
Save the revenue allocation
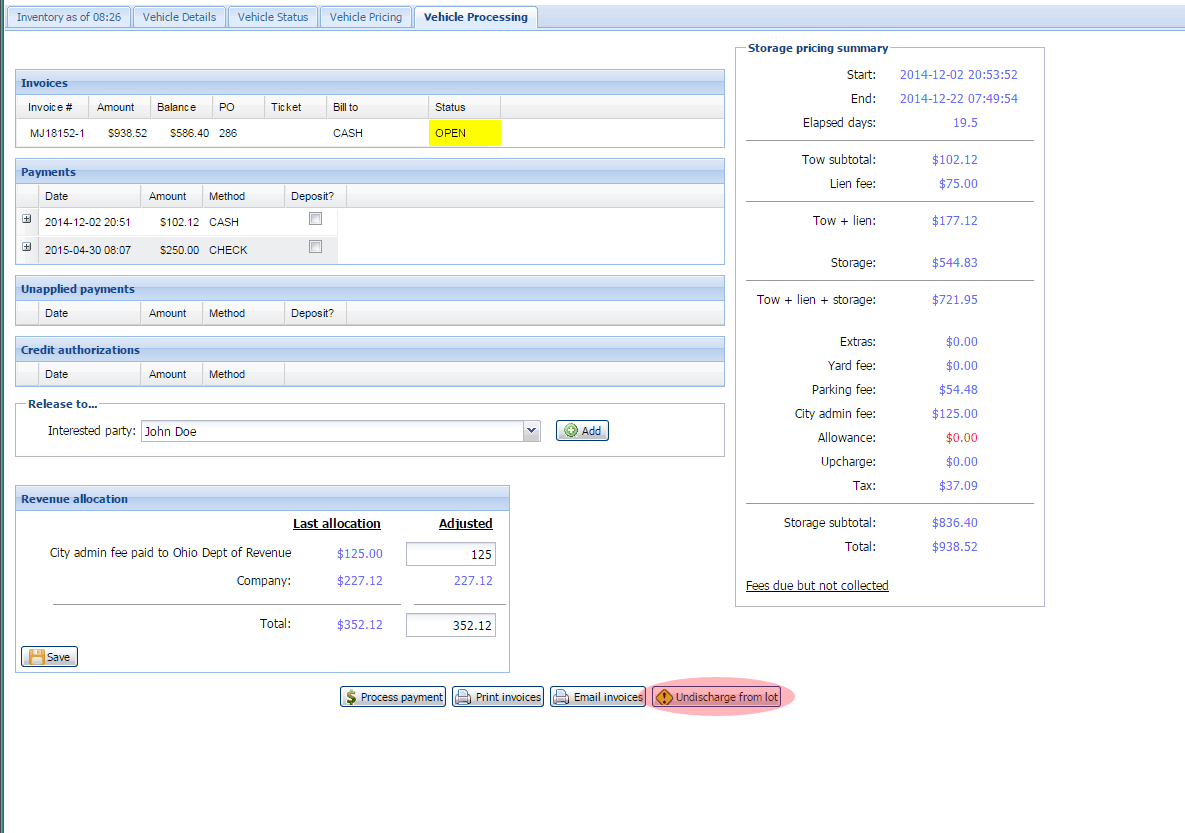[x=49, y=657]
